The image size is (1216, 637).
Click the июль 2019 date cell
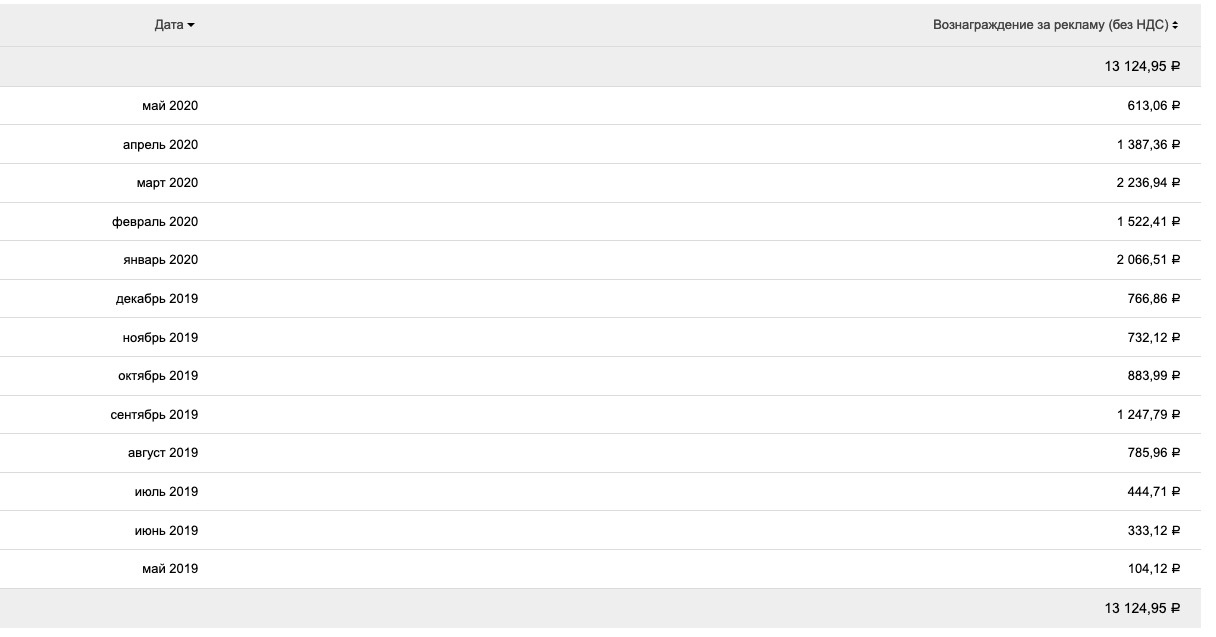pyautogui.click(x=166, y=492)
